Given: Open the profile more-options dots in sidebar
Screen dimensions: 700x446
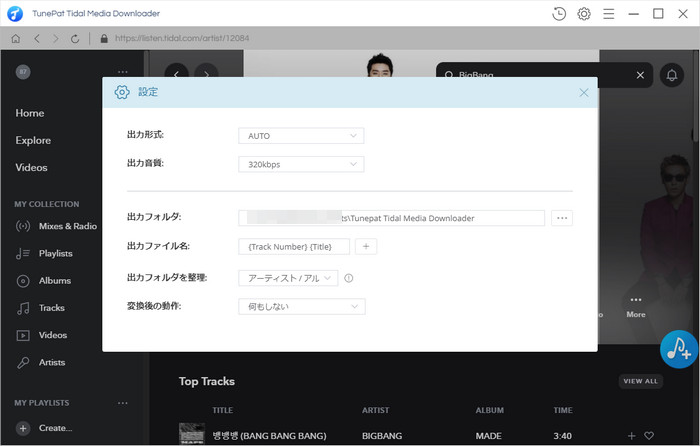Looking at the screenshot, I should tap(122, 72).
